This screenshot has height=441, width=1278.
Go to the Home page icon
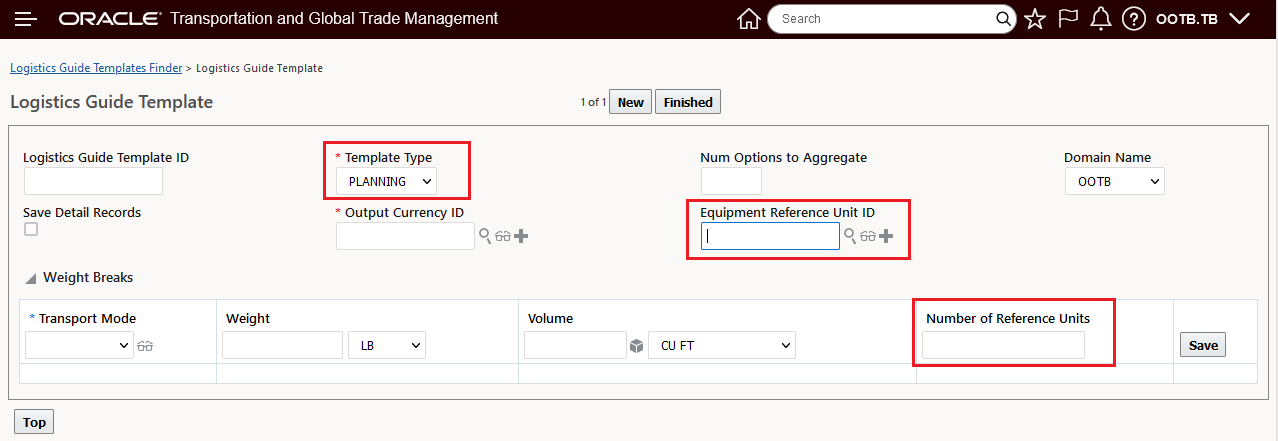coord(748,19)
